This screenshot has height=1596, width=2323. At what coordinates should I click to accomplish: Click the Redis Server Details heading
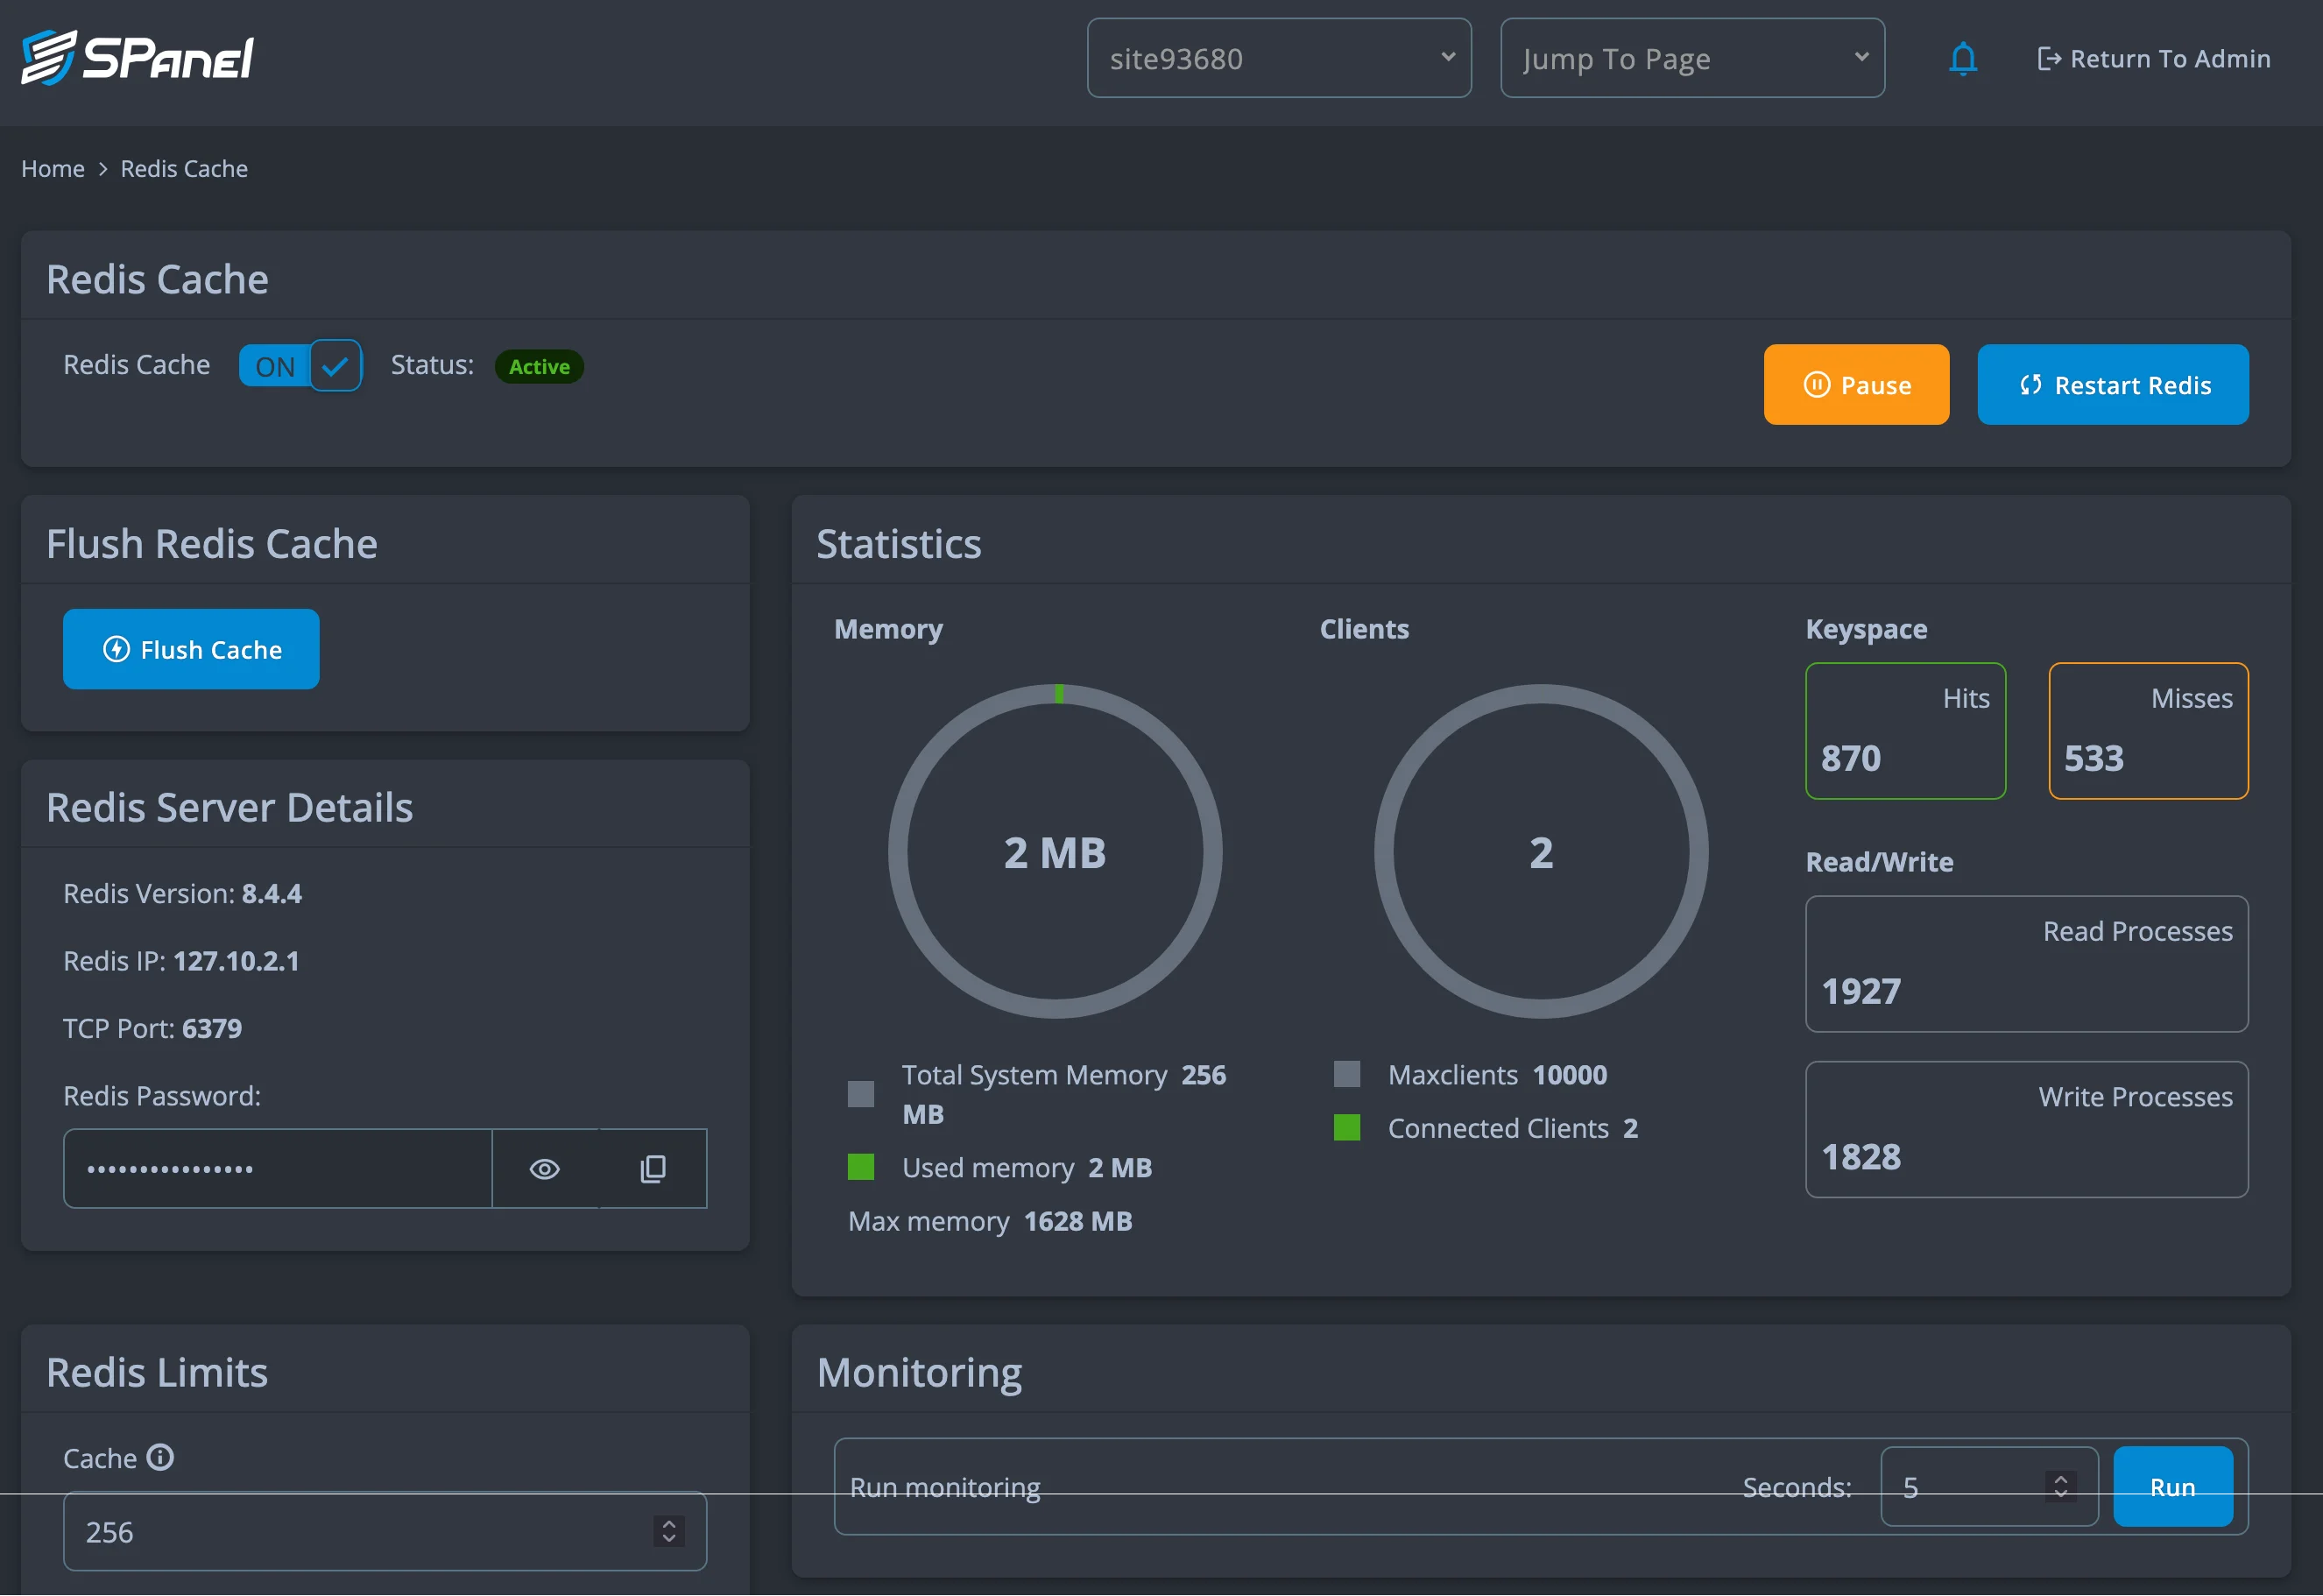229,807
